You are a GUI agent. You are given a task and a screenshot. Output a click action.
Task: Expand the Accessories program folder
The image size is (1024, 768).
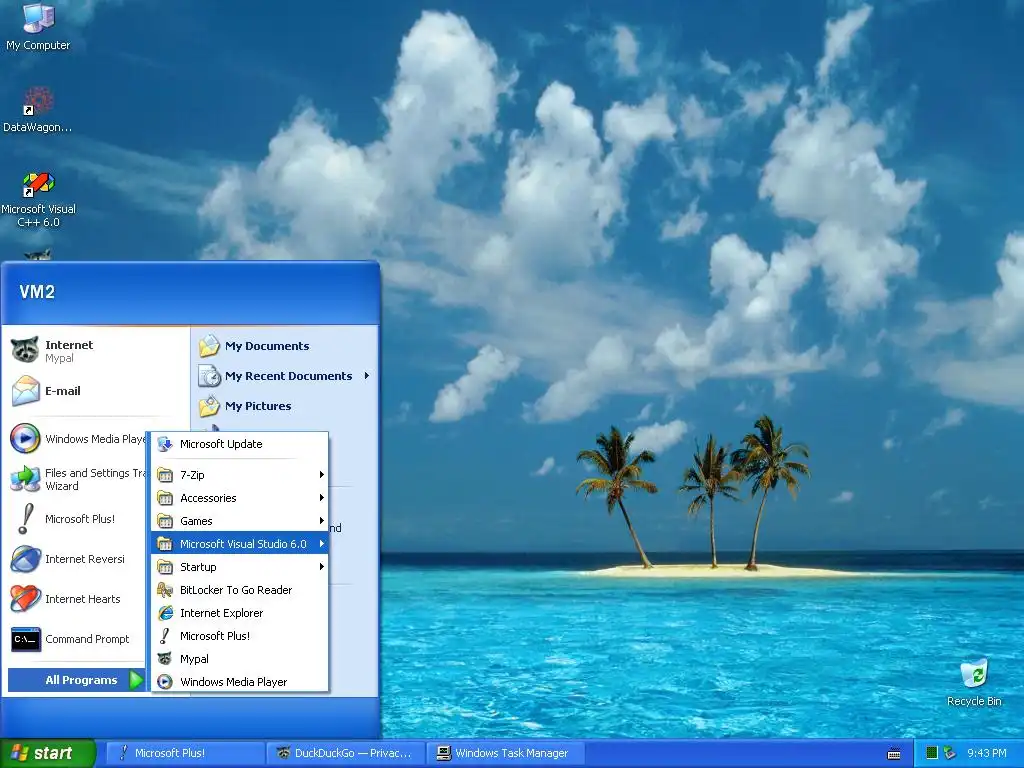[x=240, y=498]
